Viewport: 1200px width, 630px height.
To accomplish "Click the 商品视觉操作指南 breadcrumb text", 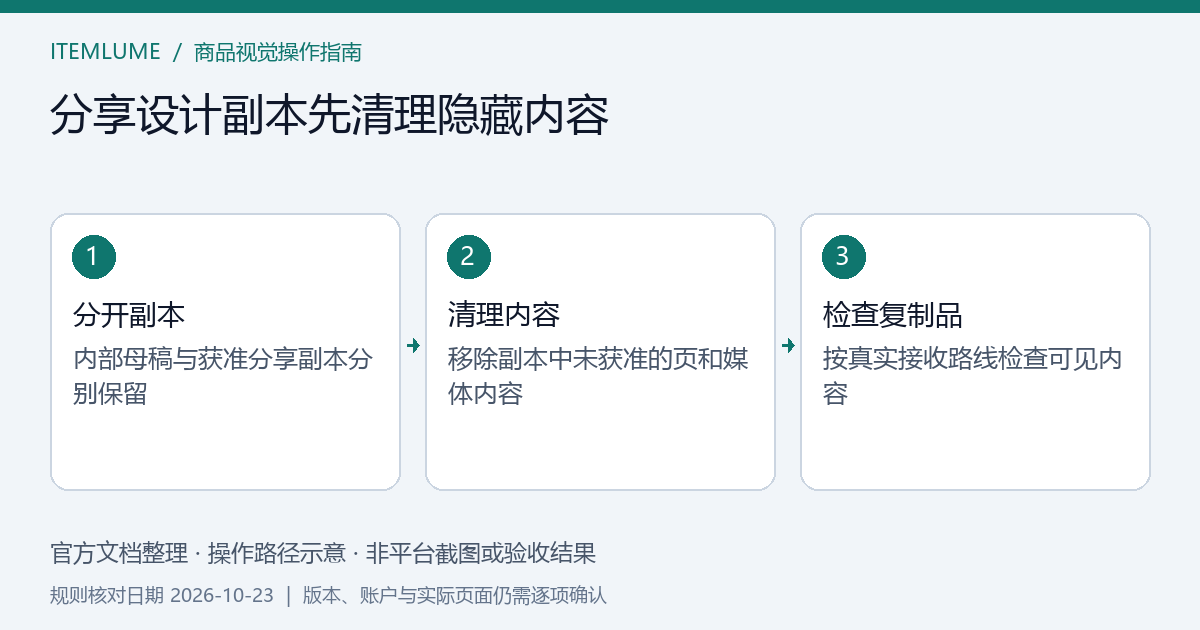I will (x=277, y=52).
